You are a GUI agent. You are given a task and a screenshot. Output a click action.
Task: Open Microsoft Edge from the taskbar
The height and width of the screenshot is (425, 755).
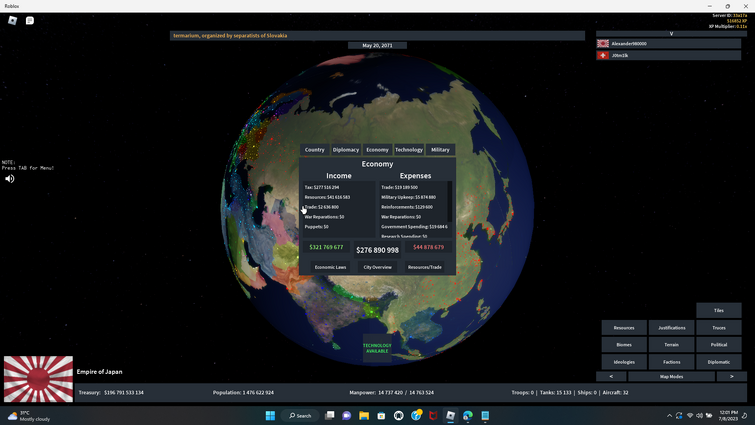[x=468, y=415]
